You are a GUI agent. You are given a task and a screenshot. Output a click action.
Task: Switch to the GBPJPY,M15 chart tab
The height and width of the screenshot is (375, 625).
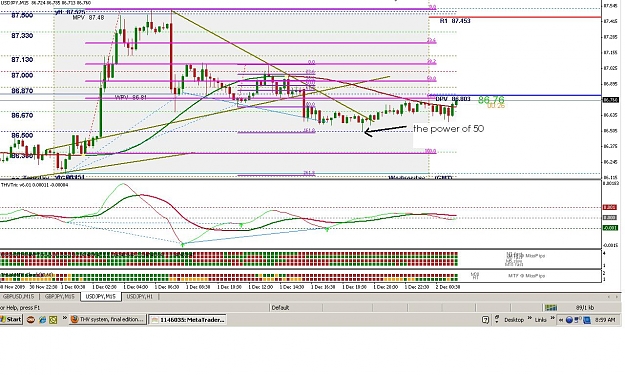(59, 297)
